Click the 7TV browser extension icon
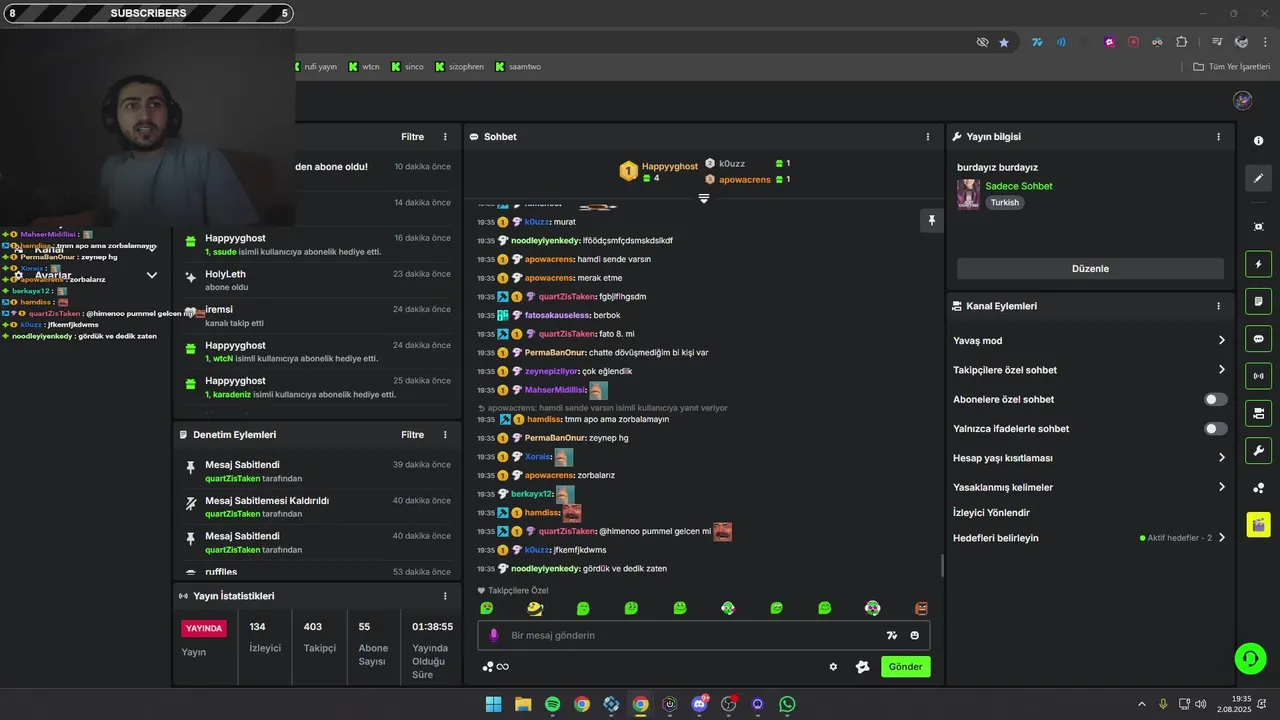The image size is (1280, 720). (x=1037, y=42)
